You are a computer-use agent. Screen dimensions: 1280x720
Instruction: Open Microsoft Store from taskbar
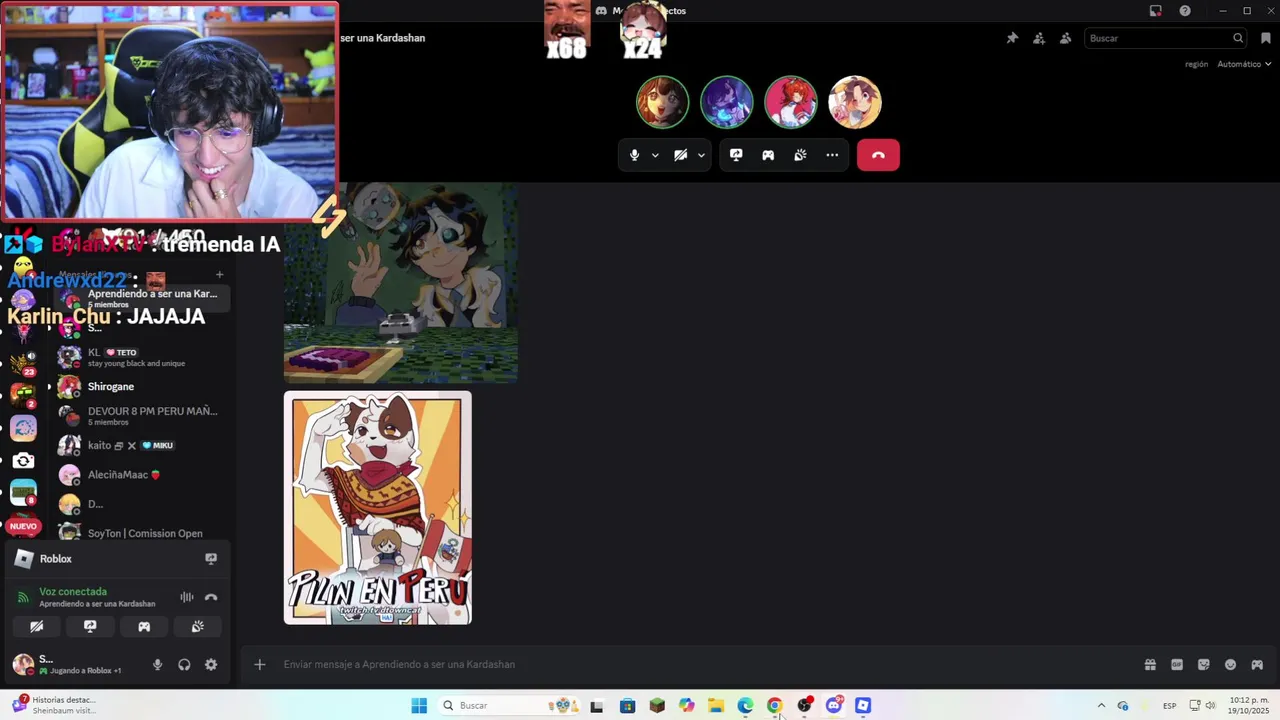[x=627, y=706]
